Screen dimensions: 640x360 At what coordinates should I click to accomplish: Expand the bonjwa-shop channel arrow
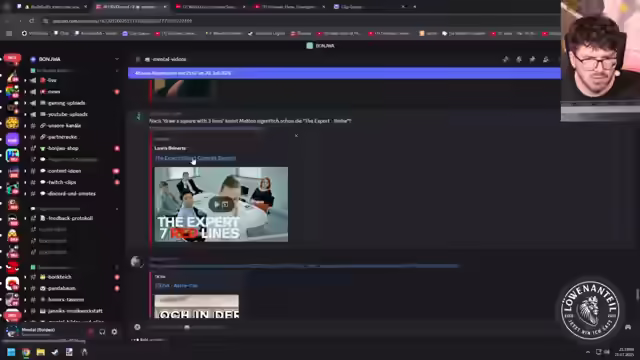click(x=25, y=149)
